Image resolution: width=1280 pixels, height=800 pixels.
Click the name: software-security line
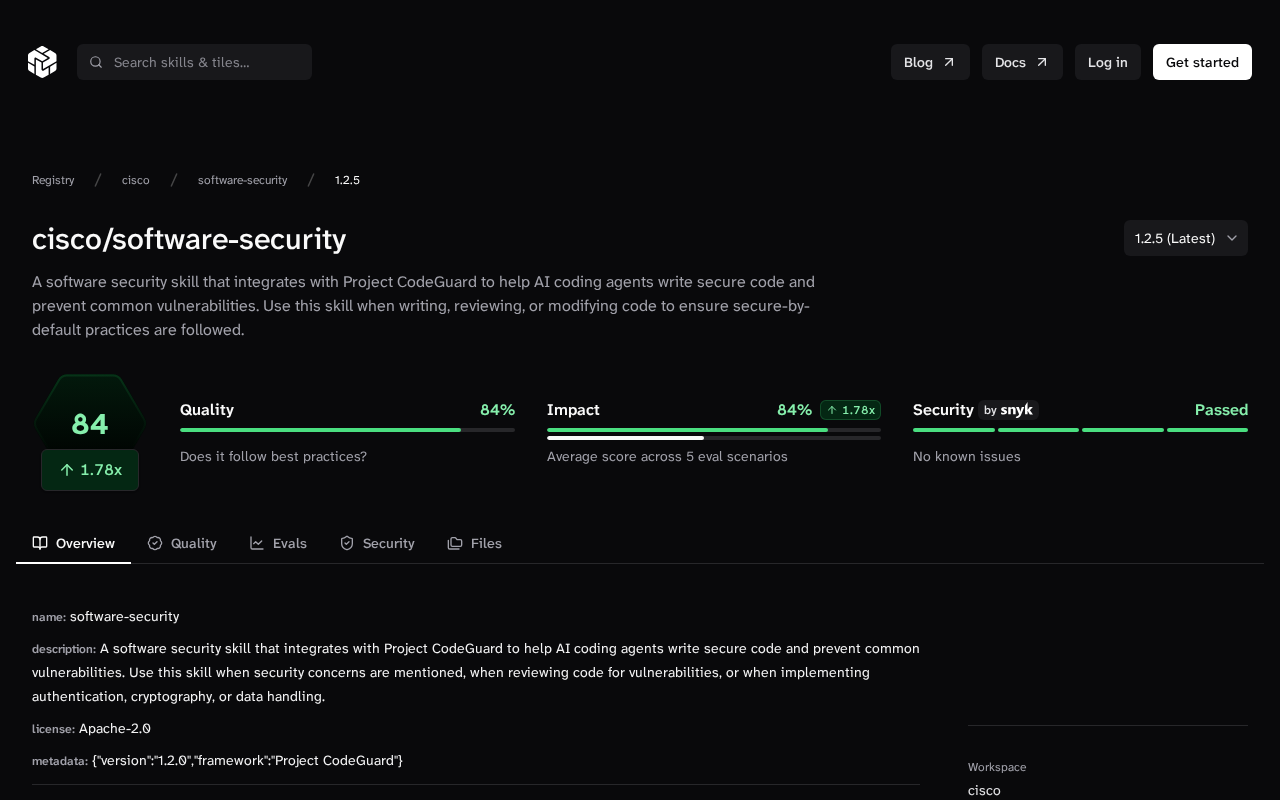pyautogui.click(x=106, y=616)
